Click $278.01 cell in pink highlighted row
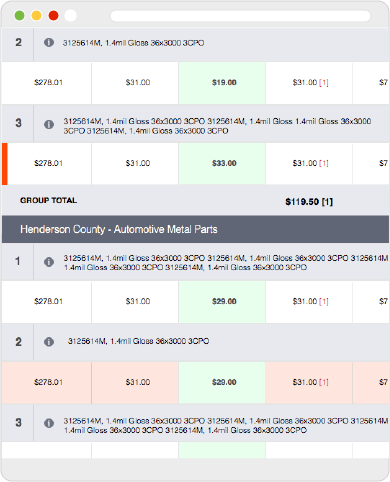390x482 pixels. [47, 382]
